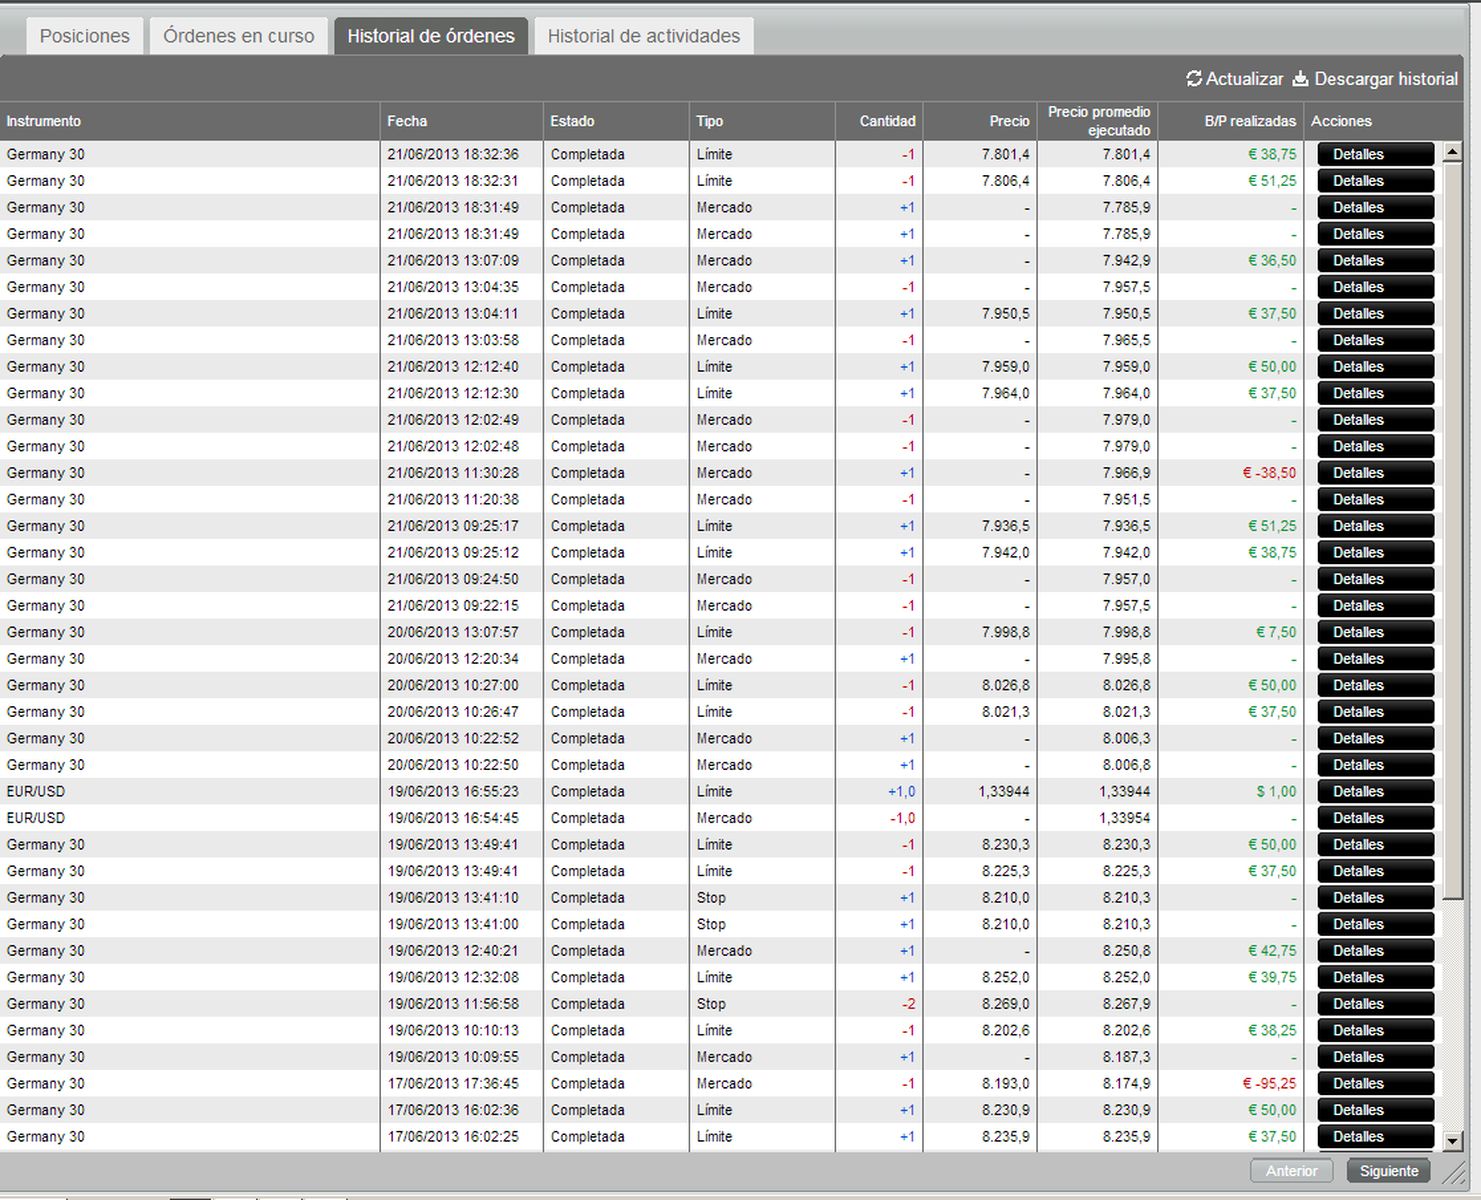Open the Órdenes en curso tab
1481x1200 pixels.
point(238,36)
